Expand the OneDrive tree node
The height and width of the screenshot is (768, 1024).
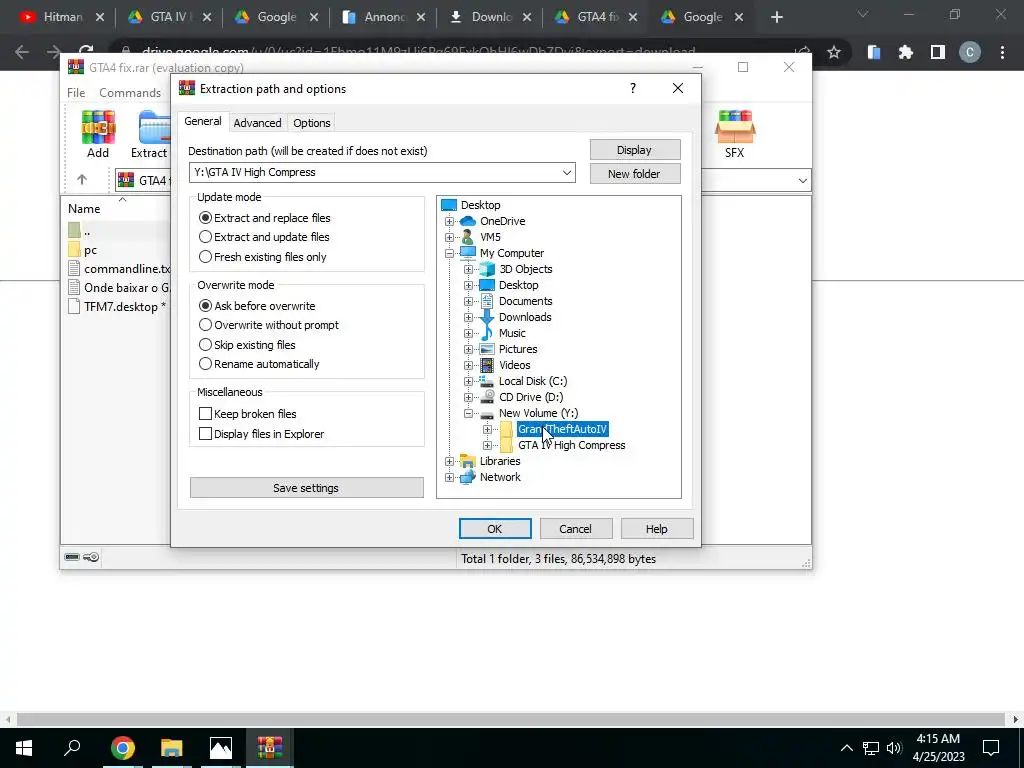pyautogui.click(x=449, y=221)
